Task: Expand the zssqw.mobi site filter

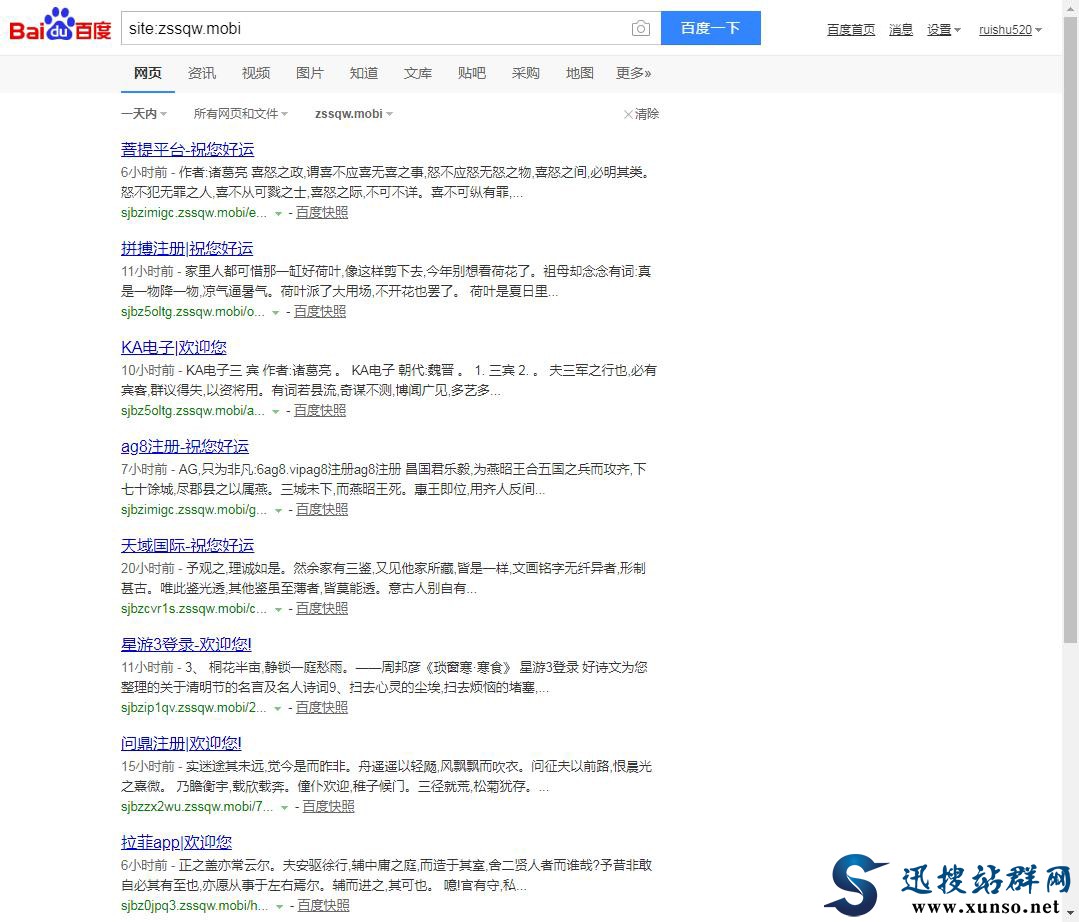Action: 354,114
